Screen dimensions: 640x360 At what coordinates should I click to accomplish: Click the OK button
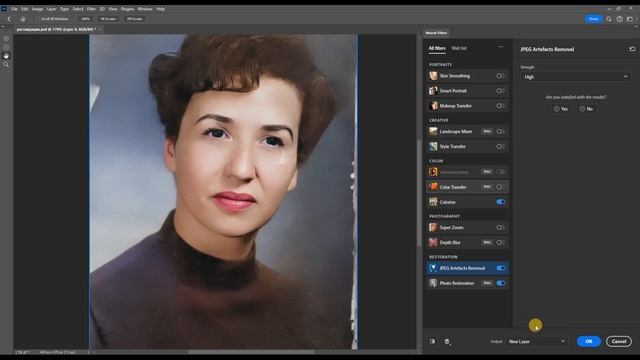click(589, 341)
